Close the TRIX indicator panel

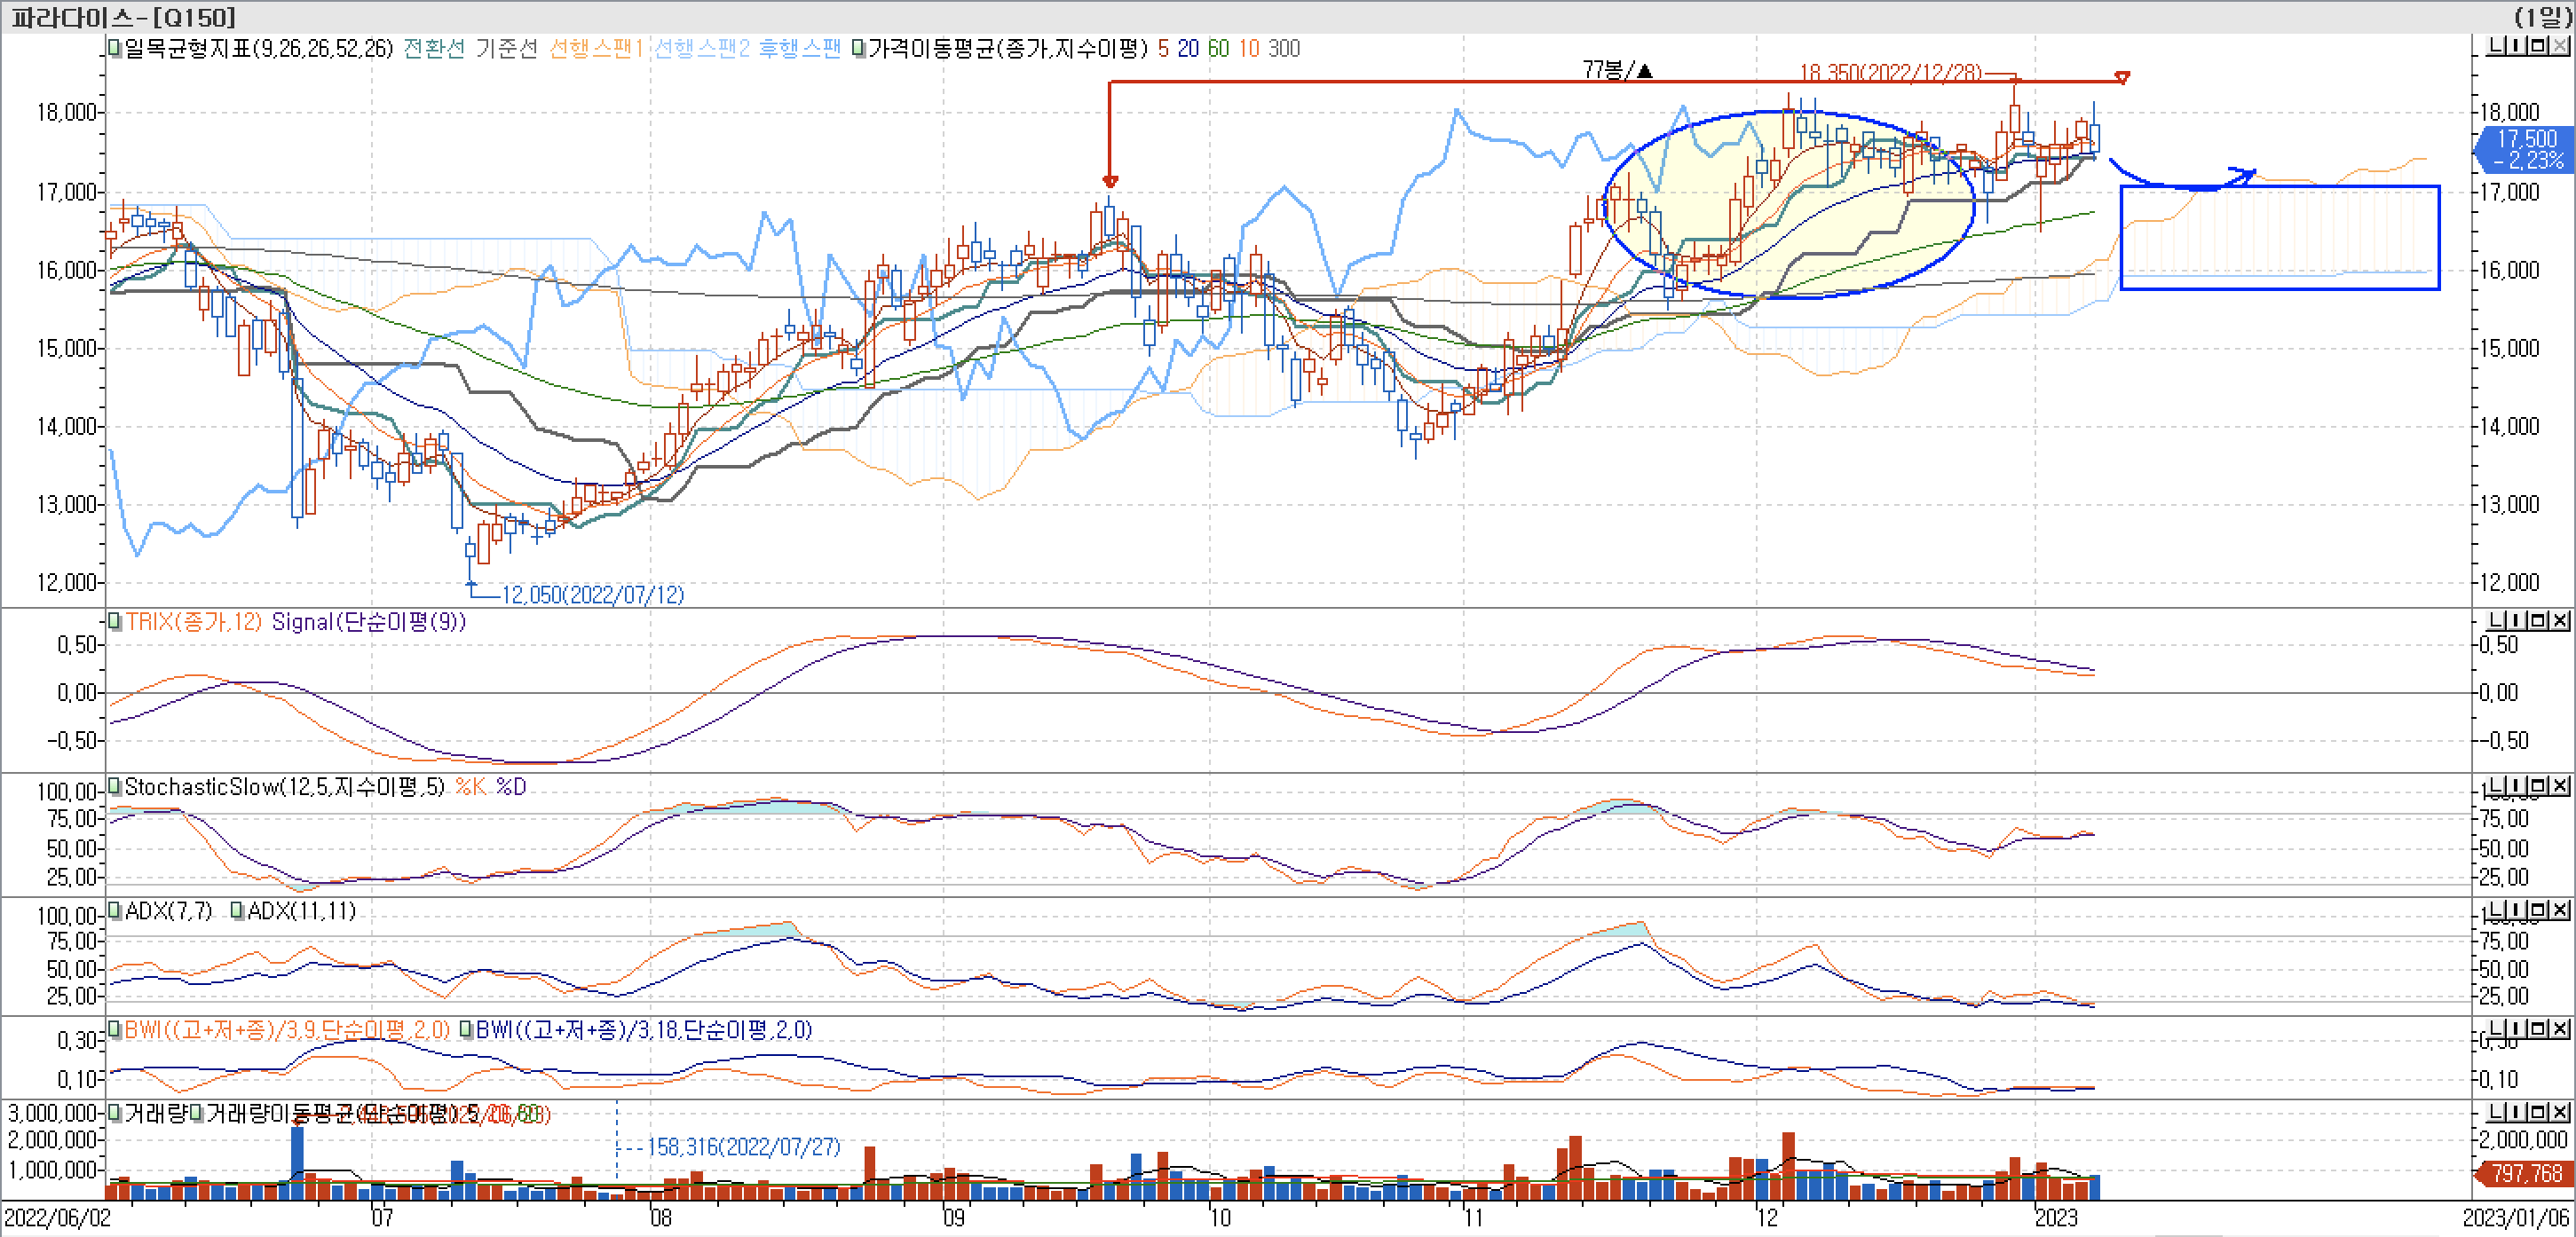point(2561,621)
